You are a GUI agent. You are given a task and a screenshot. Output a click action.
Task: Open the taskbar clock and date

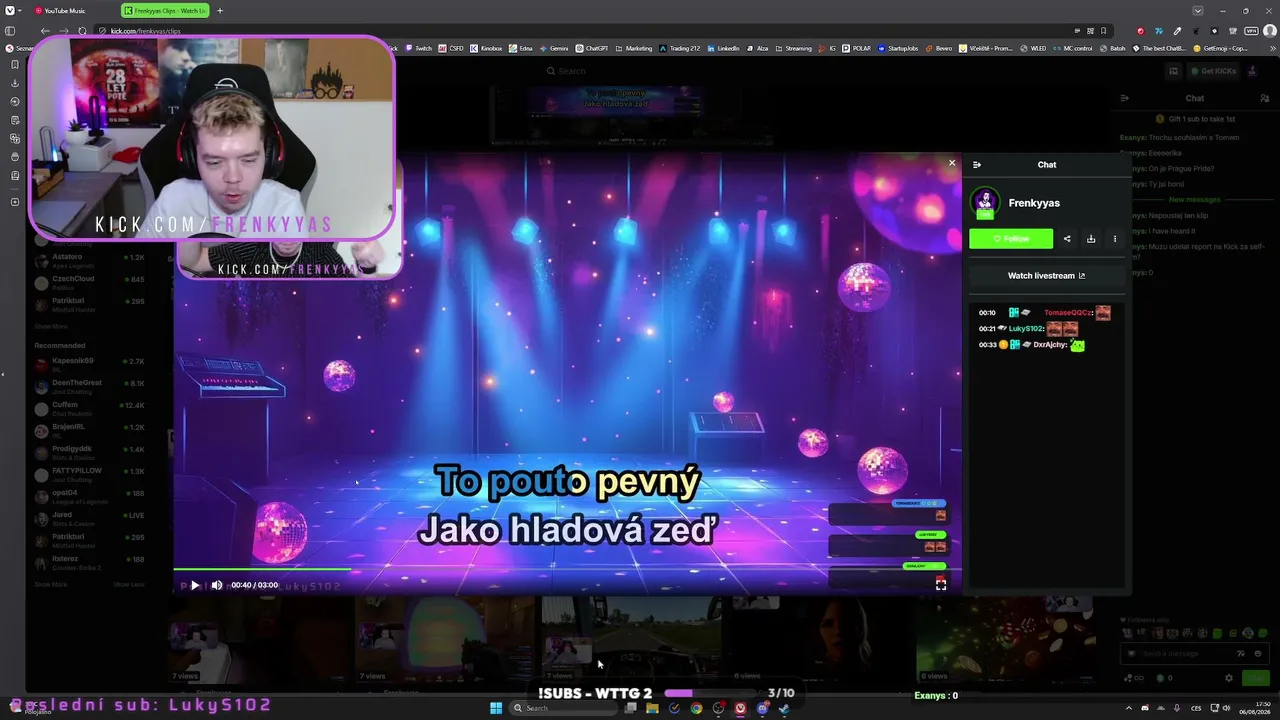point(1254,708)
